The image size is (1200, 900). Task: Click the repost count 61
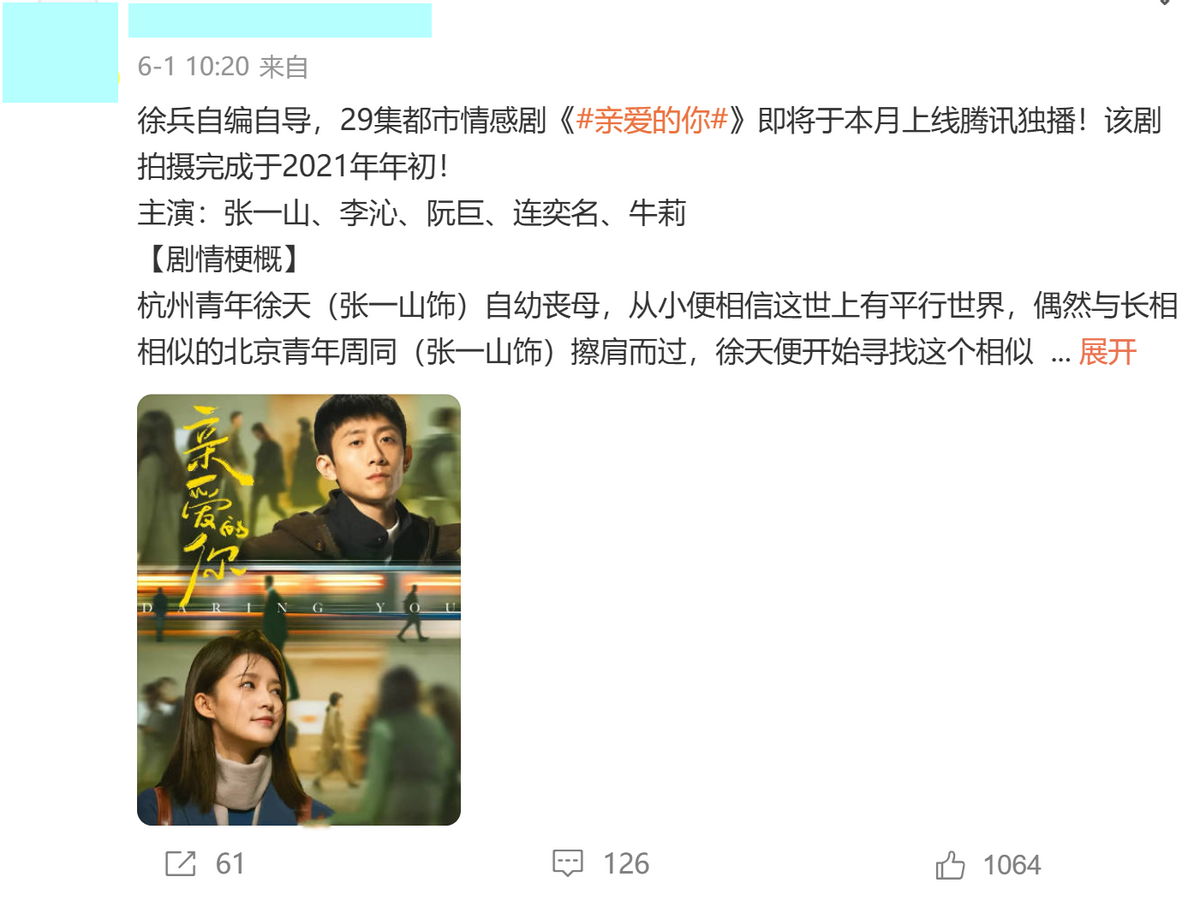230,864
